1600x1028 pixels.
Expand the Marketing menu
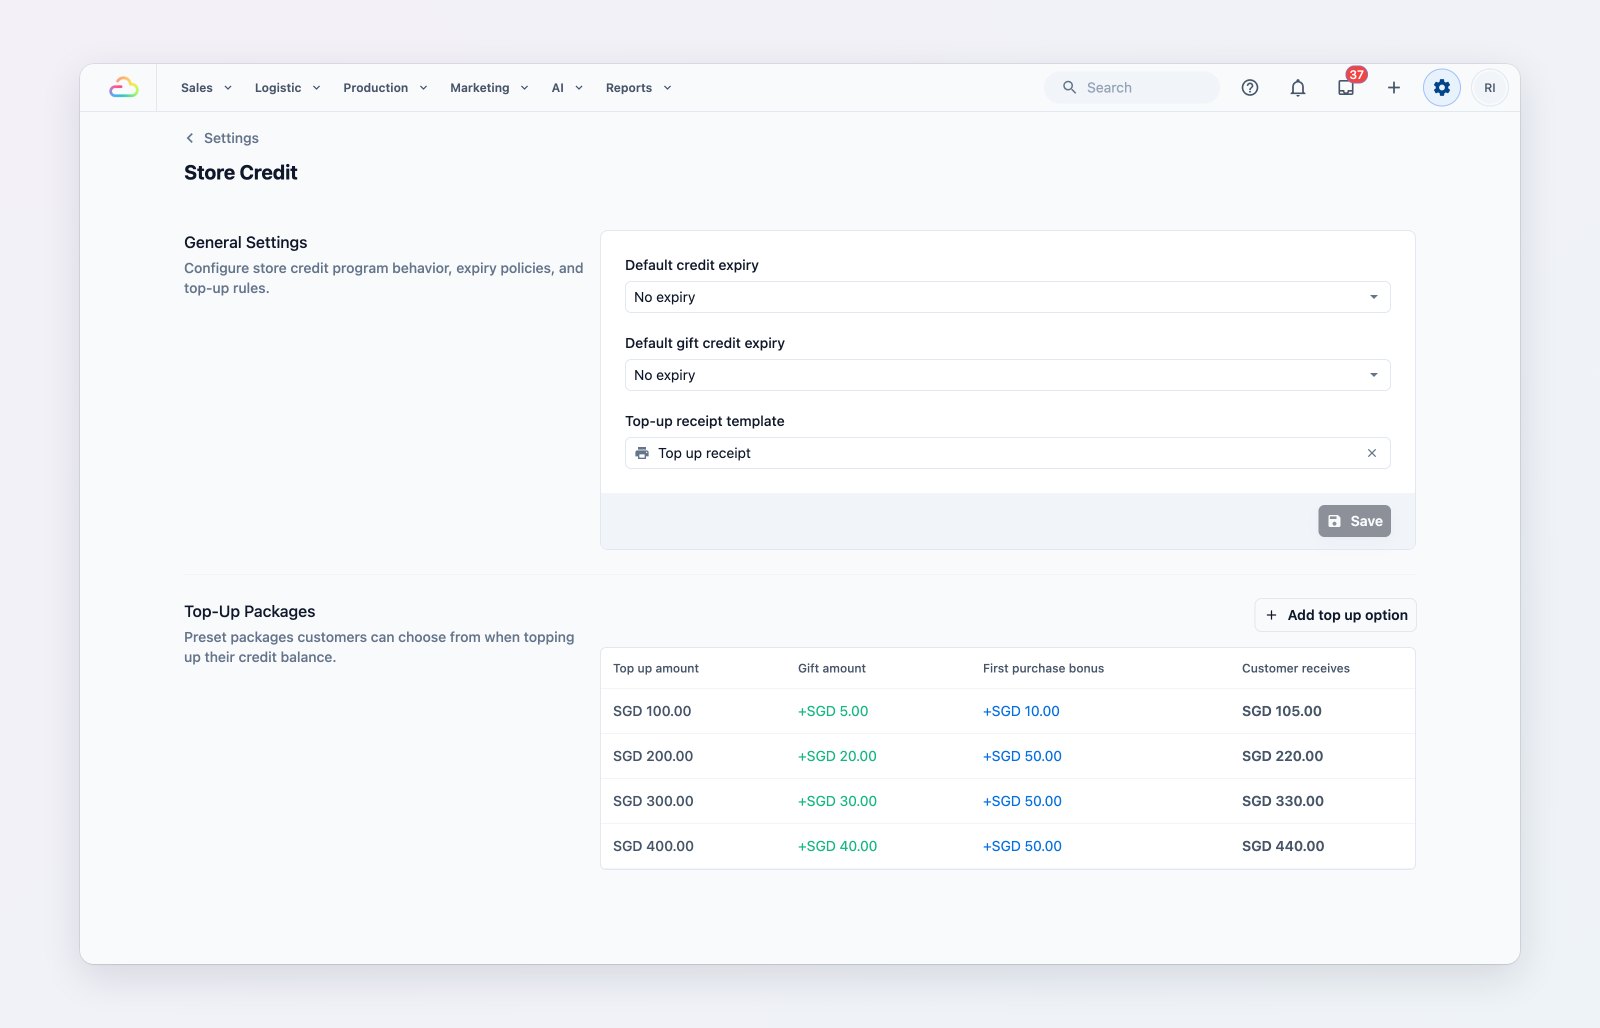click(489, 88)
